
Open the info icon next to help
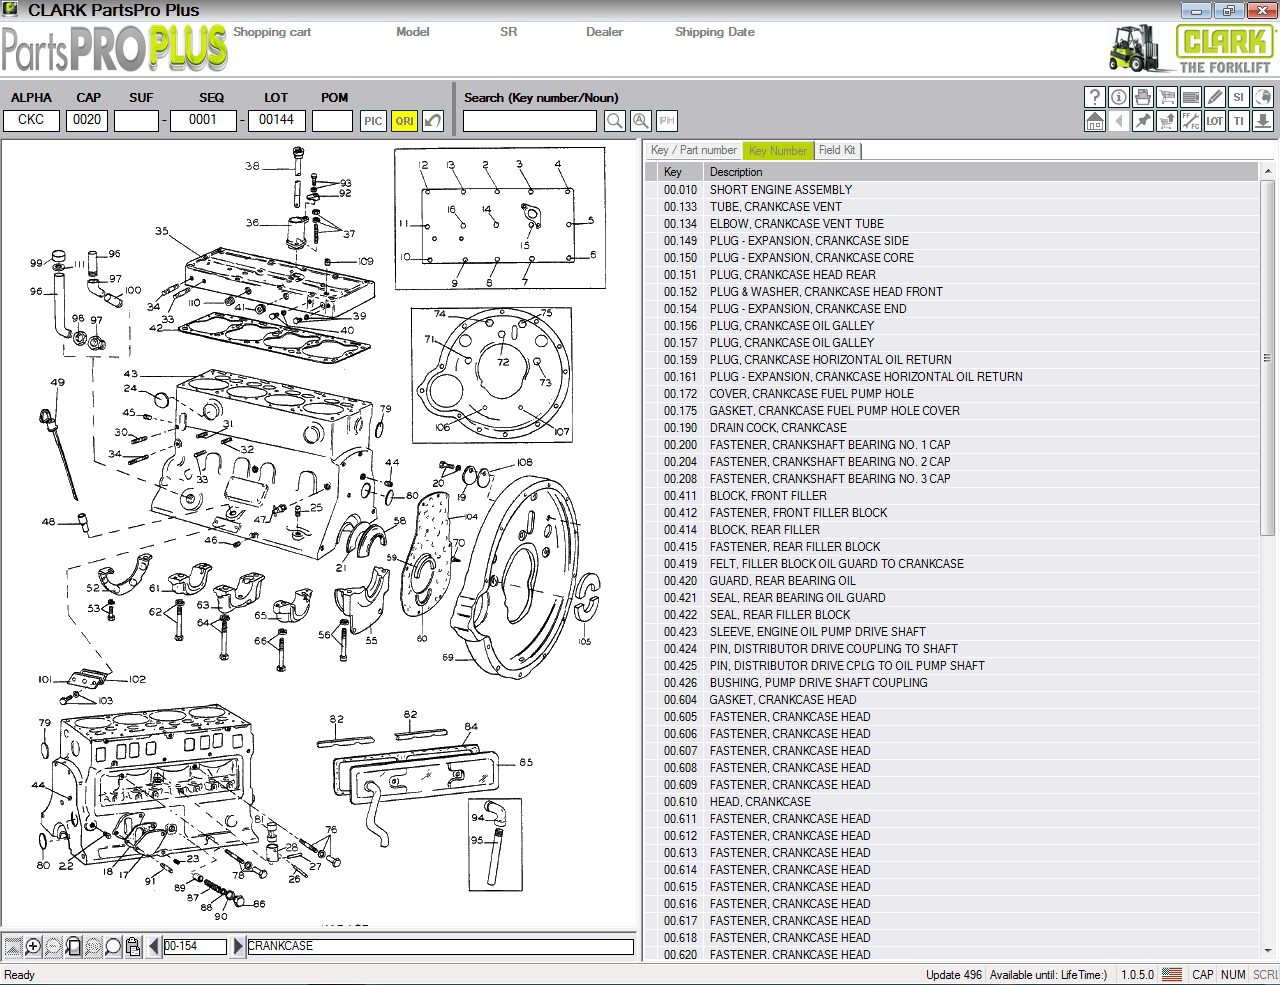(1119, 97)
